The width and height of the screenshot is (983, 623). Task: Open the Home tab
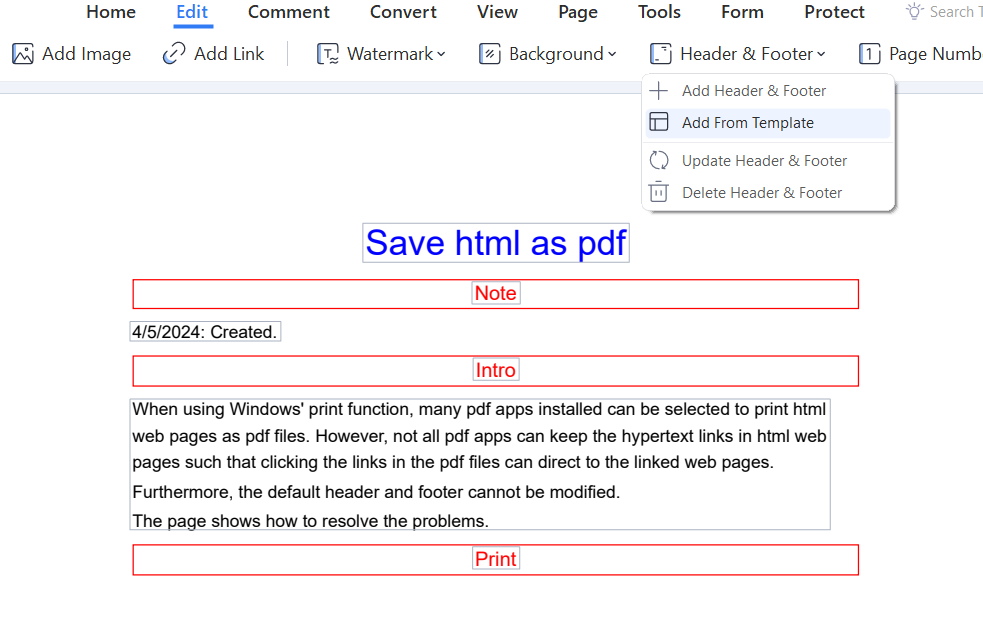(x=111, y=12)
